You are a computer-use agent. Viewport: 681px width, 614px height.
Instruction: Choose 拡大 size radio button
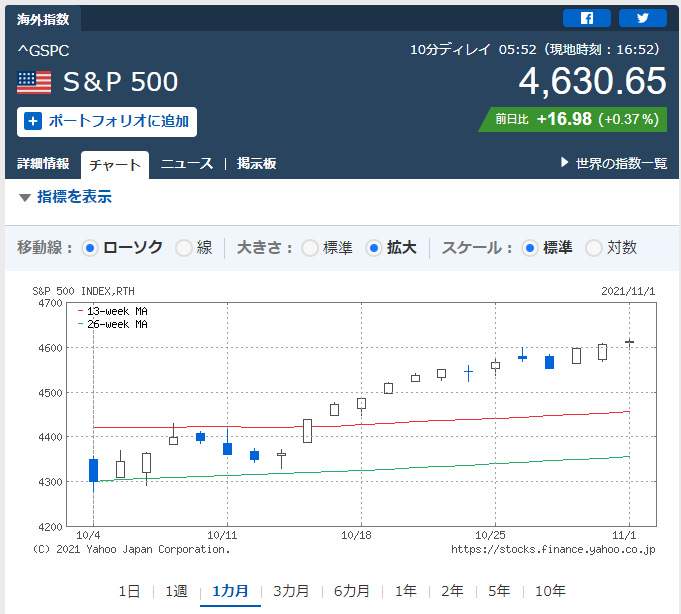pyautogui.click(x=374, y=248)
